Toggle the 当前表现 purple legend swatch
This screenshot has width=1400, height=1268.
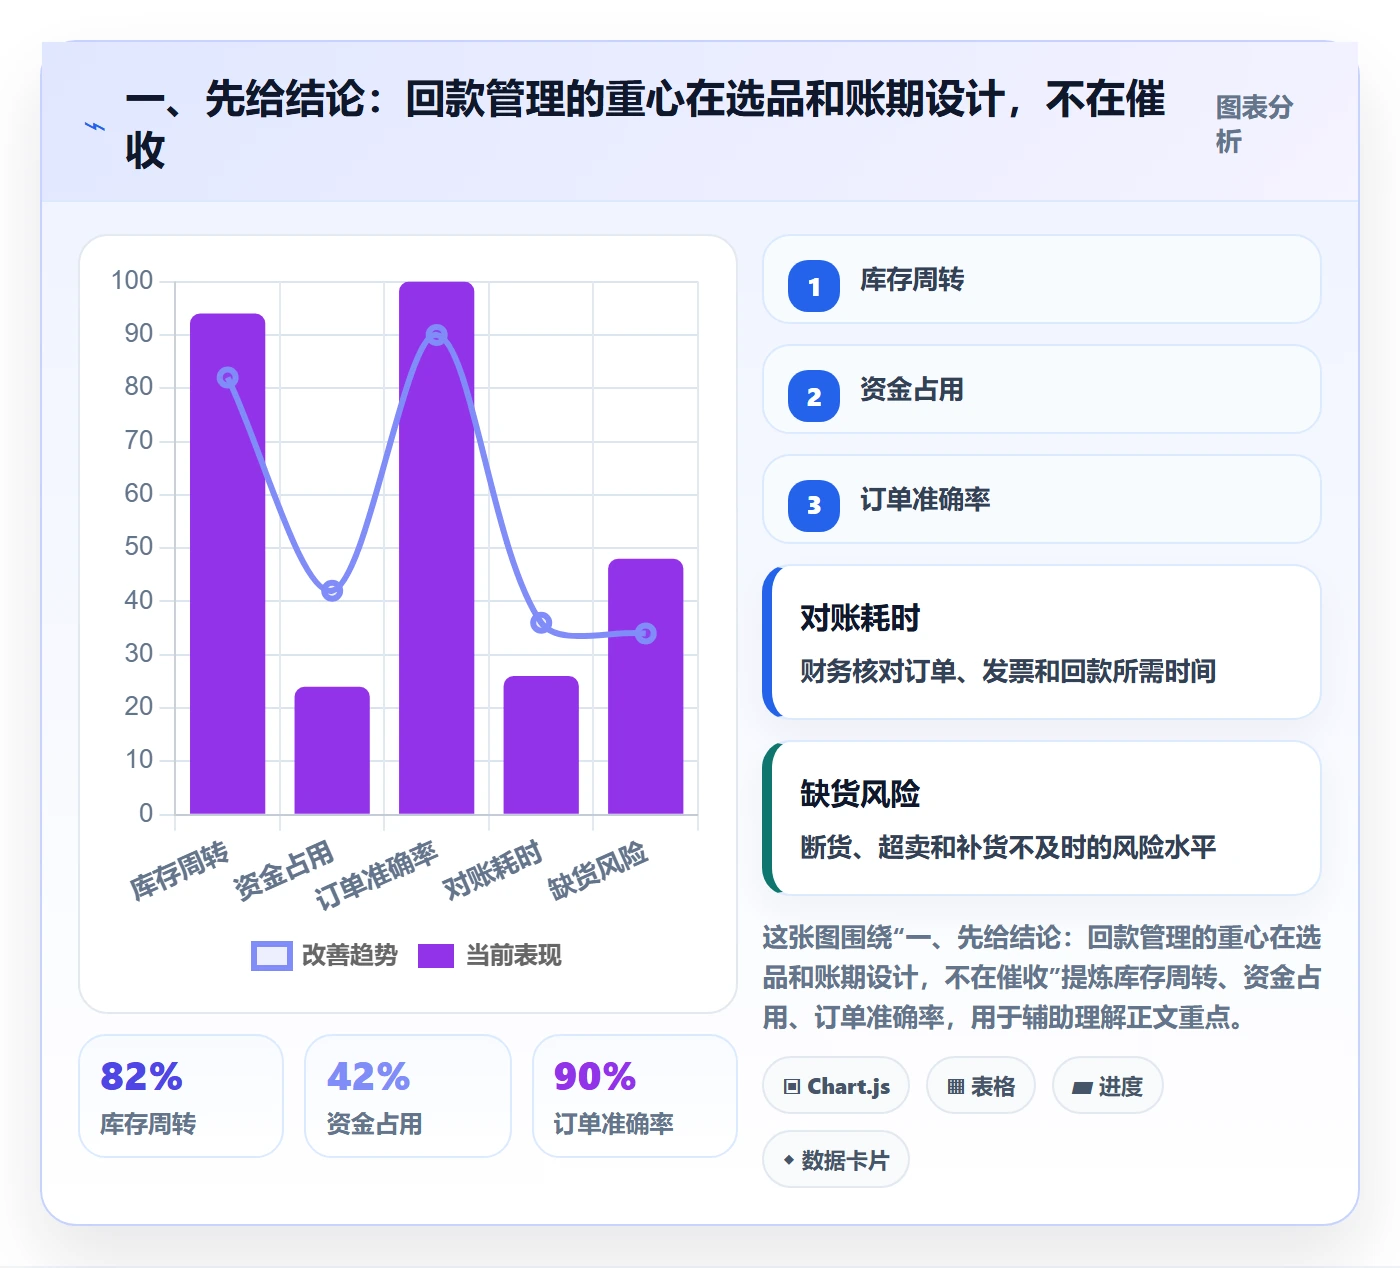pyautogui.click(x=436, y=956)
